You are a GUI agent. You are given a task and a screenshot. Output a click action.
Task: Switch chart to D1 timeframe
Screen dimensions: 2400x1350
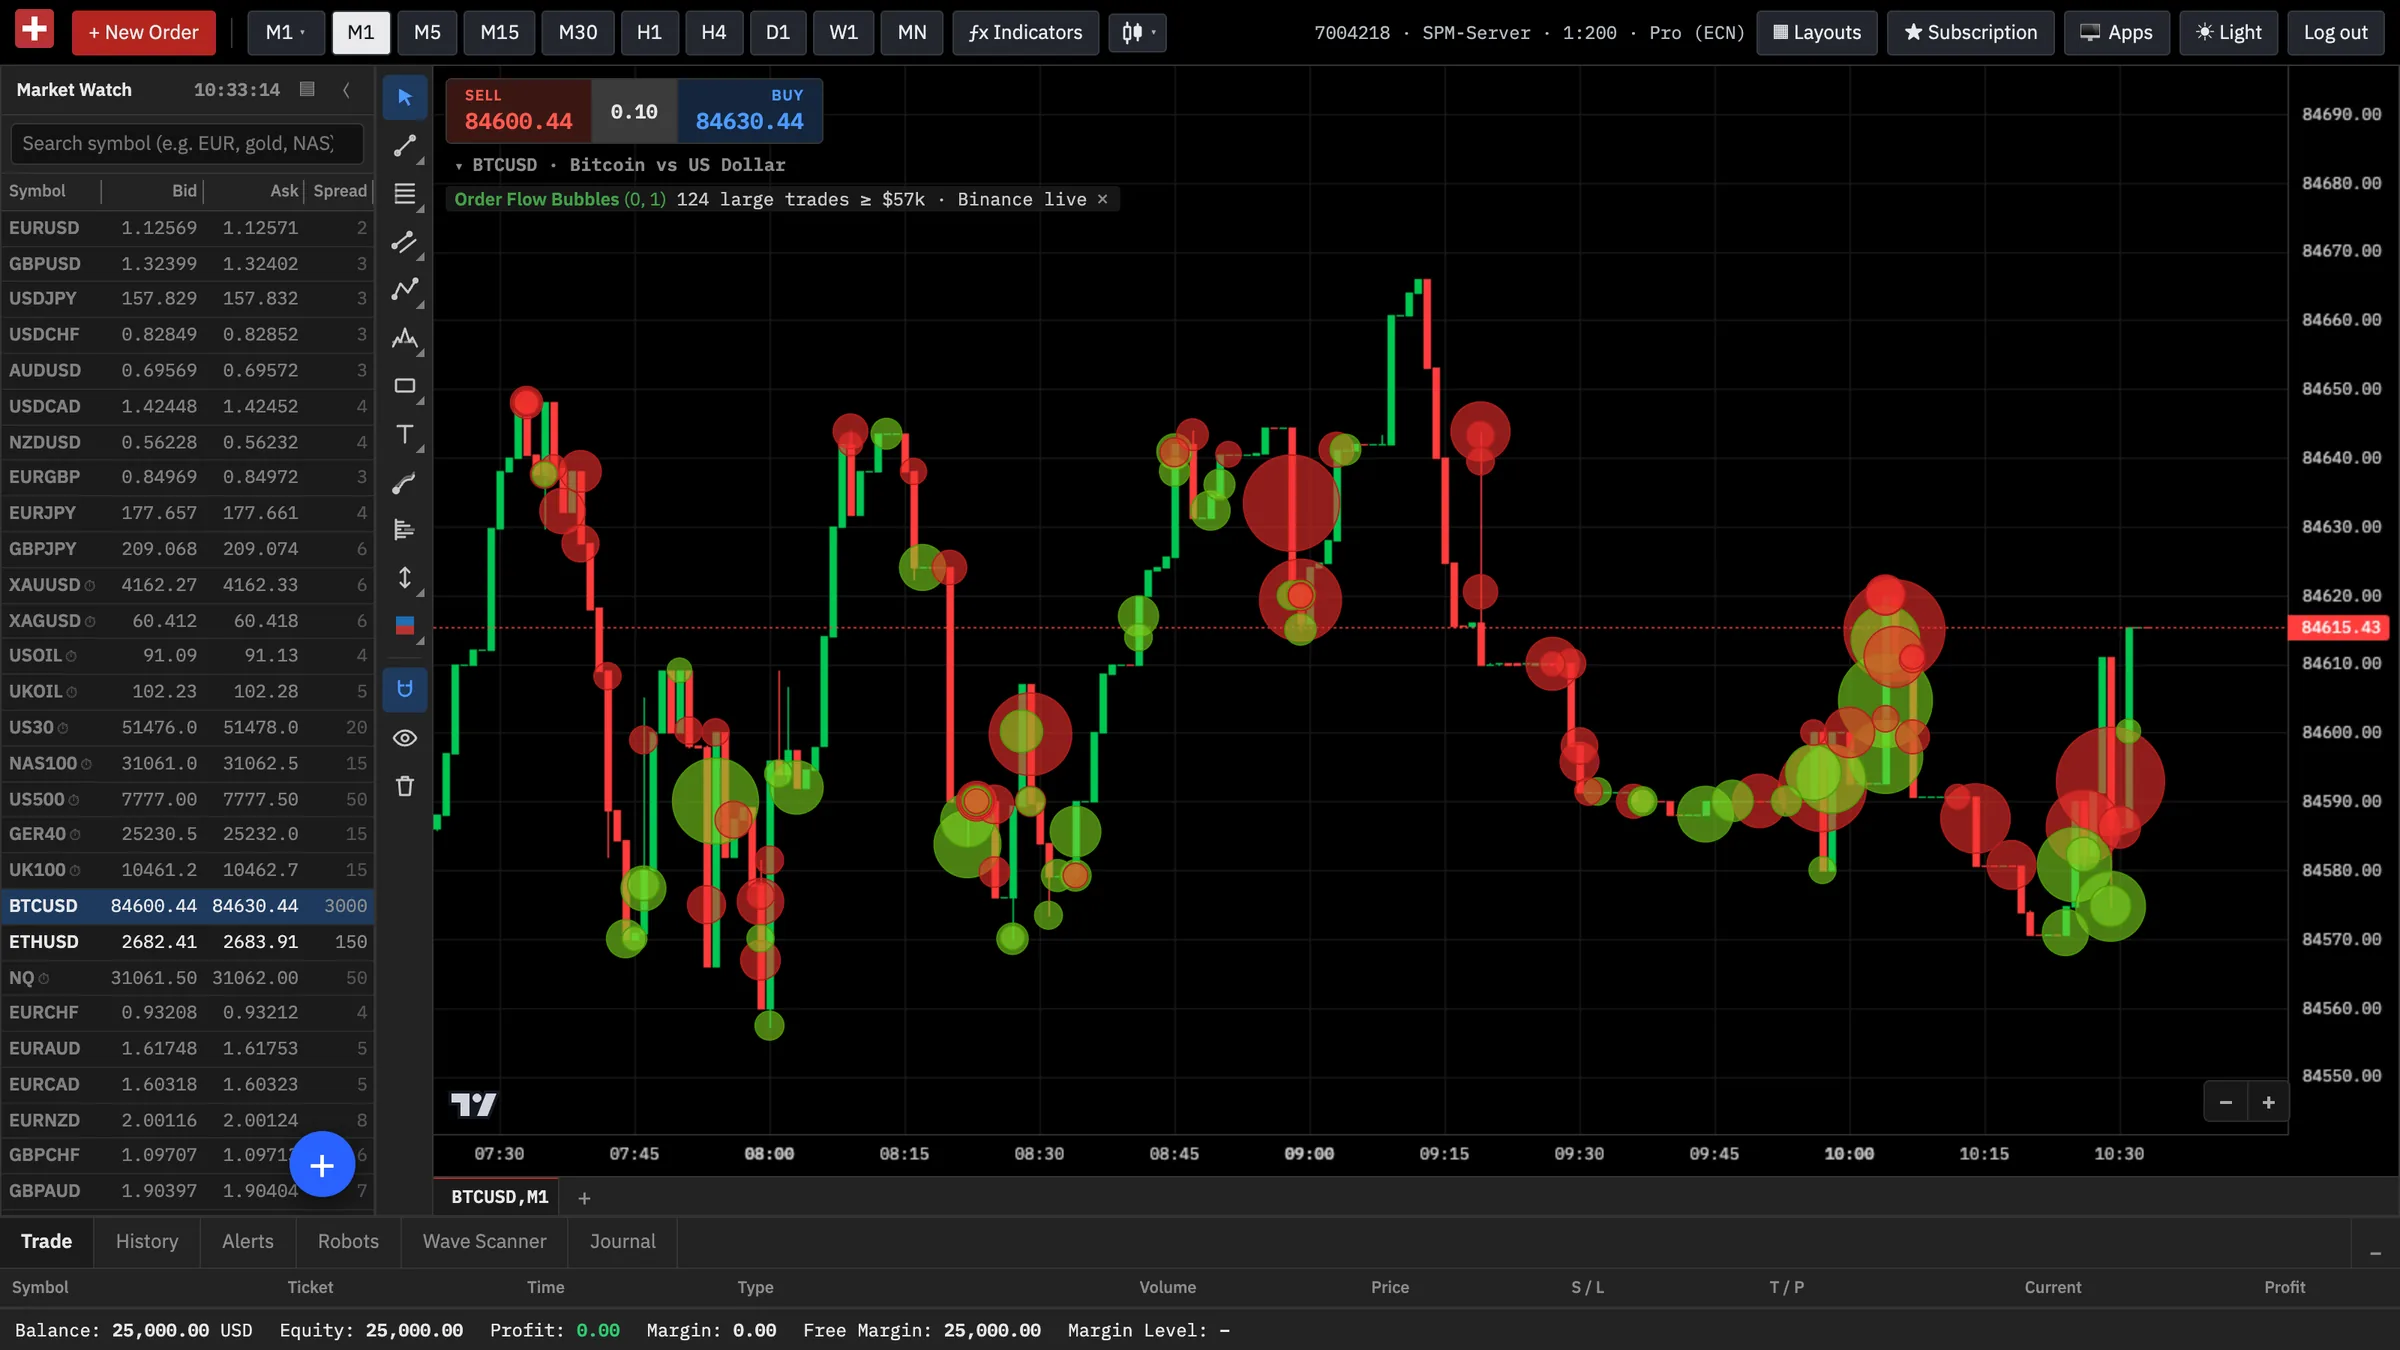pos(778,32)
